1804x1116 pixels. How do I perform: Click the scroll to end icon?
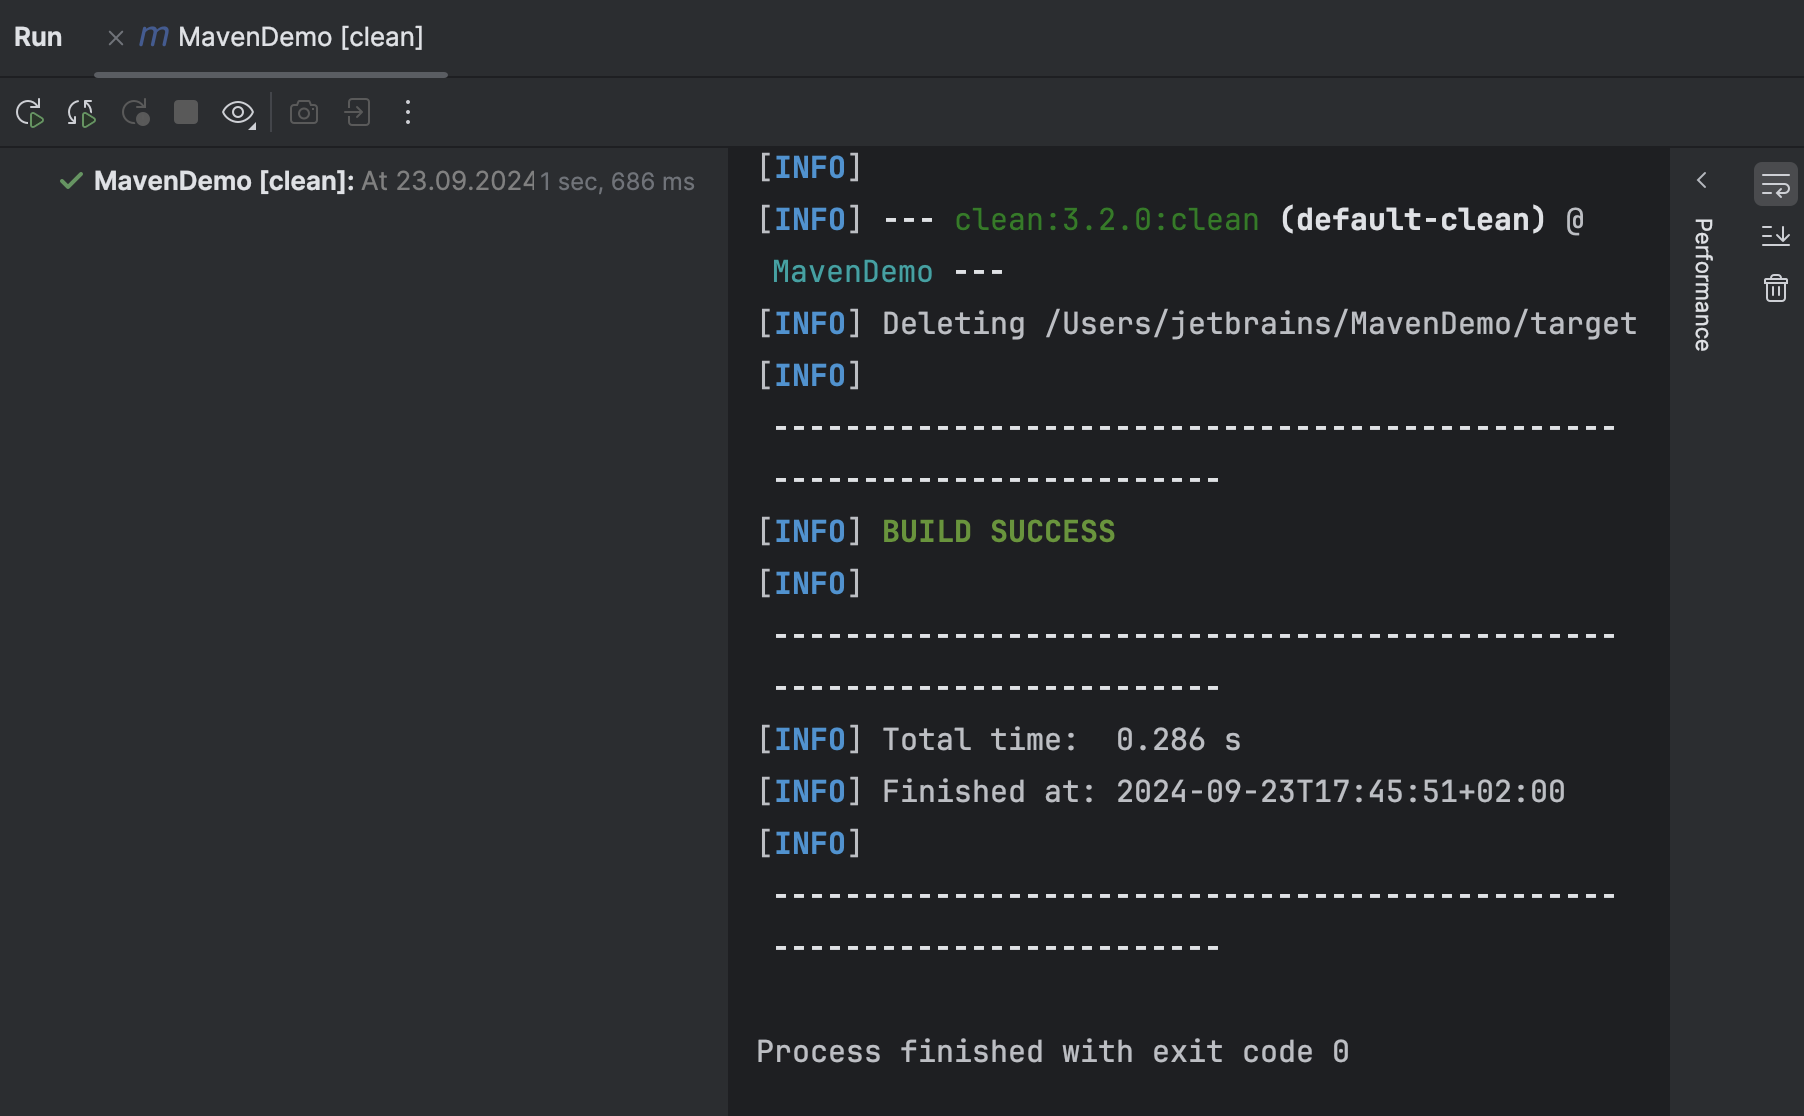(1776, 236)
